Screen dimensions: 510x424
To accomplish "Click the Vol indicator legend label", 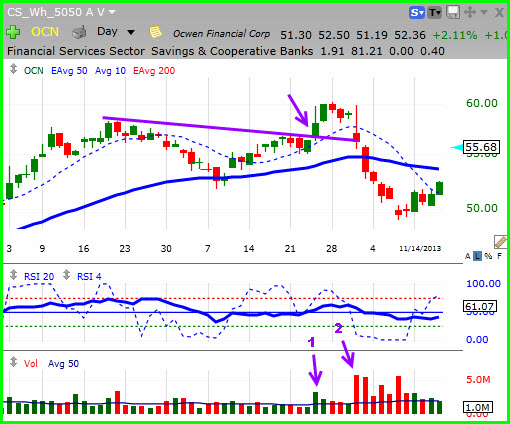I will (x=31, y=363).
